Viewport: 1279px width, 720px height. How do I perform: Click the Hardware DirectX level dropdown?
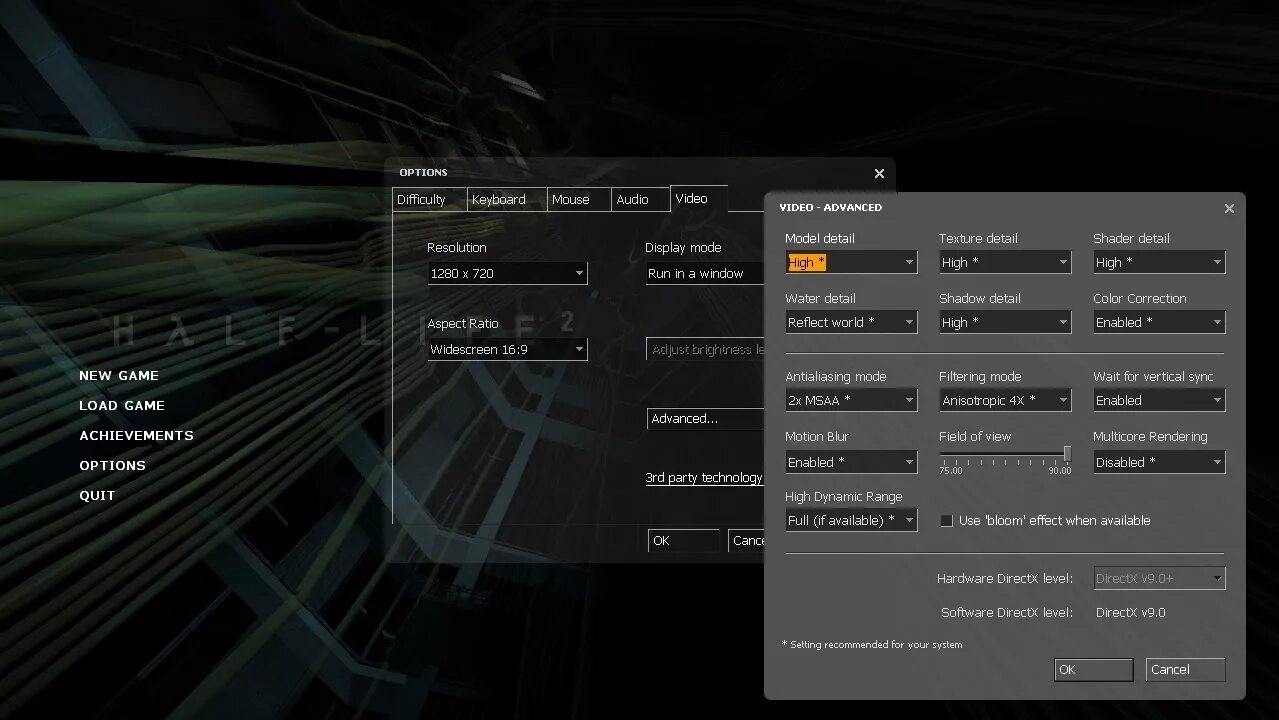1159,578
